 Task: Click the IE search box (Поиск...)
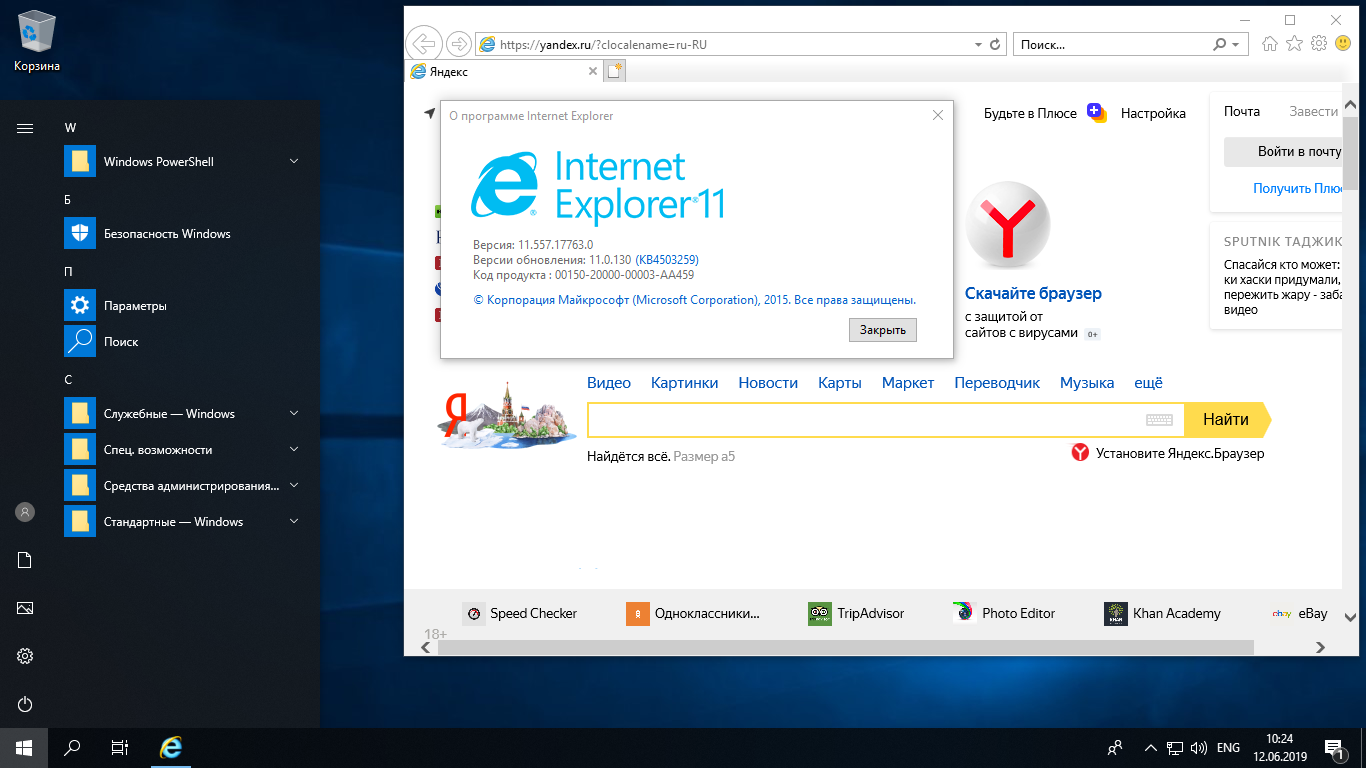pos(1110,45)
